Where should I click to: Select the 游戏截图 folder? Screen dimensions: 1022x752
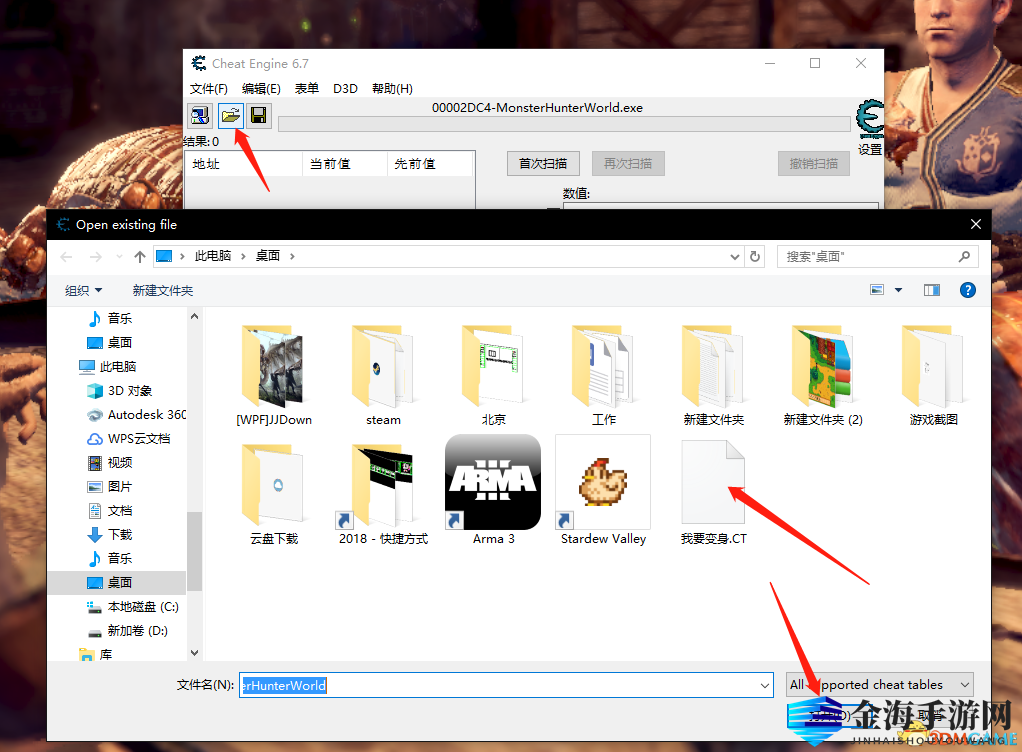(x=933, y=375)
